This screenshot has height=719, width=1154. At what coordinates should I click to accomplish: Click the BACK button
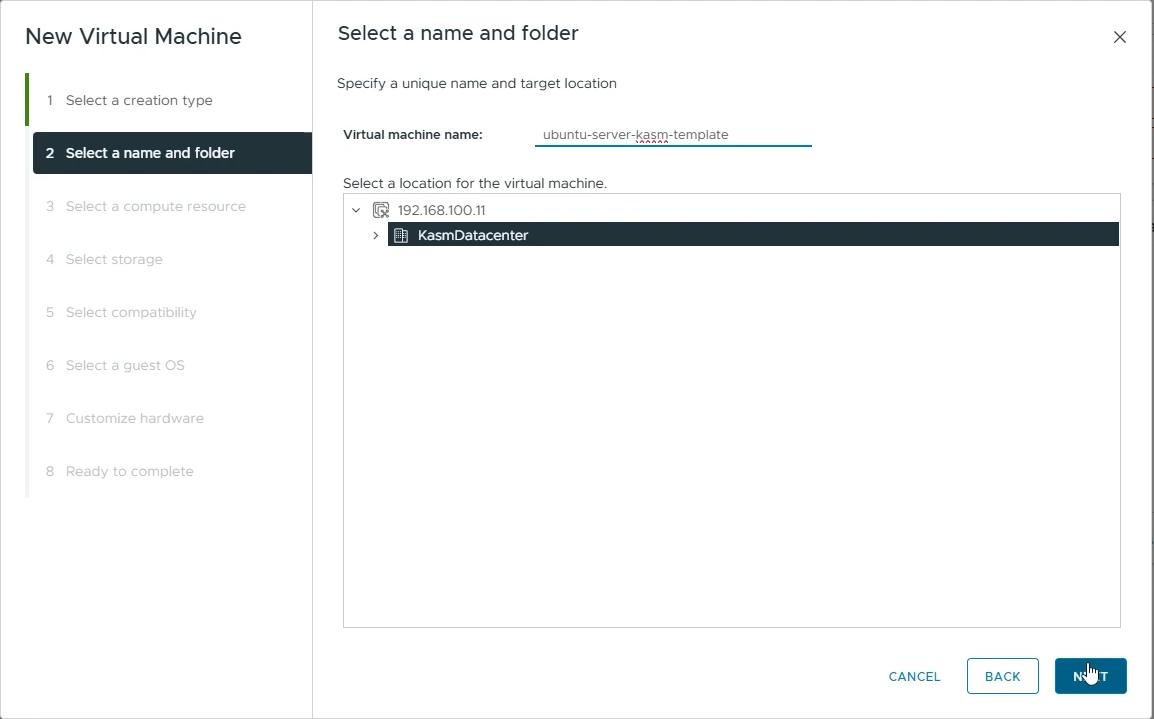point(1002,676)
